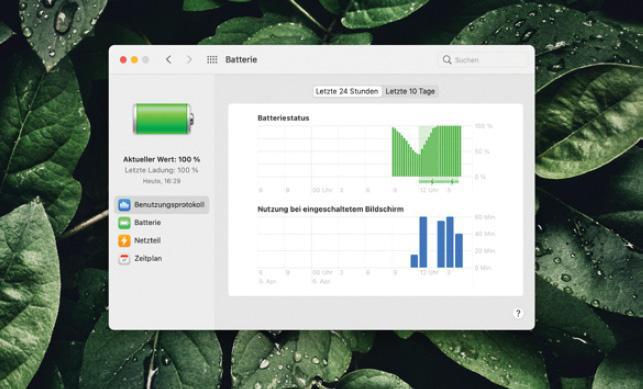Open help with question mark button
643x389 pixels.
point(518,314)
